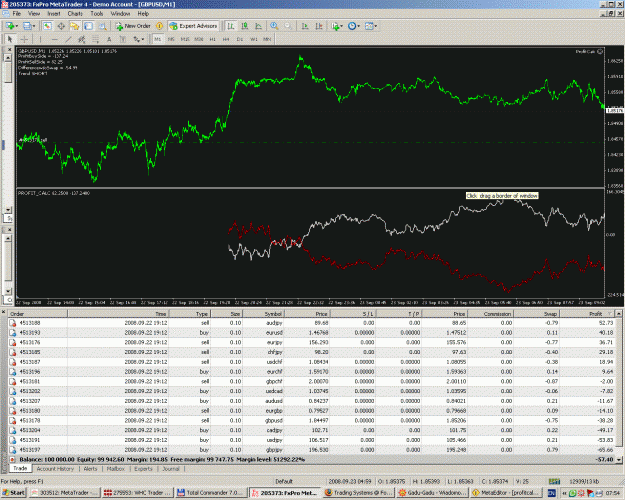Open the View menu
The width and height of the screenshot is (625, 500).
point(34,14)
